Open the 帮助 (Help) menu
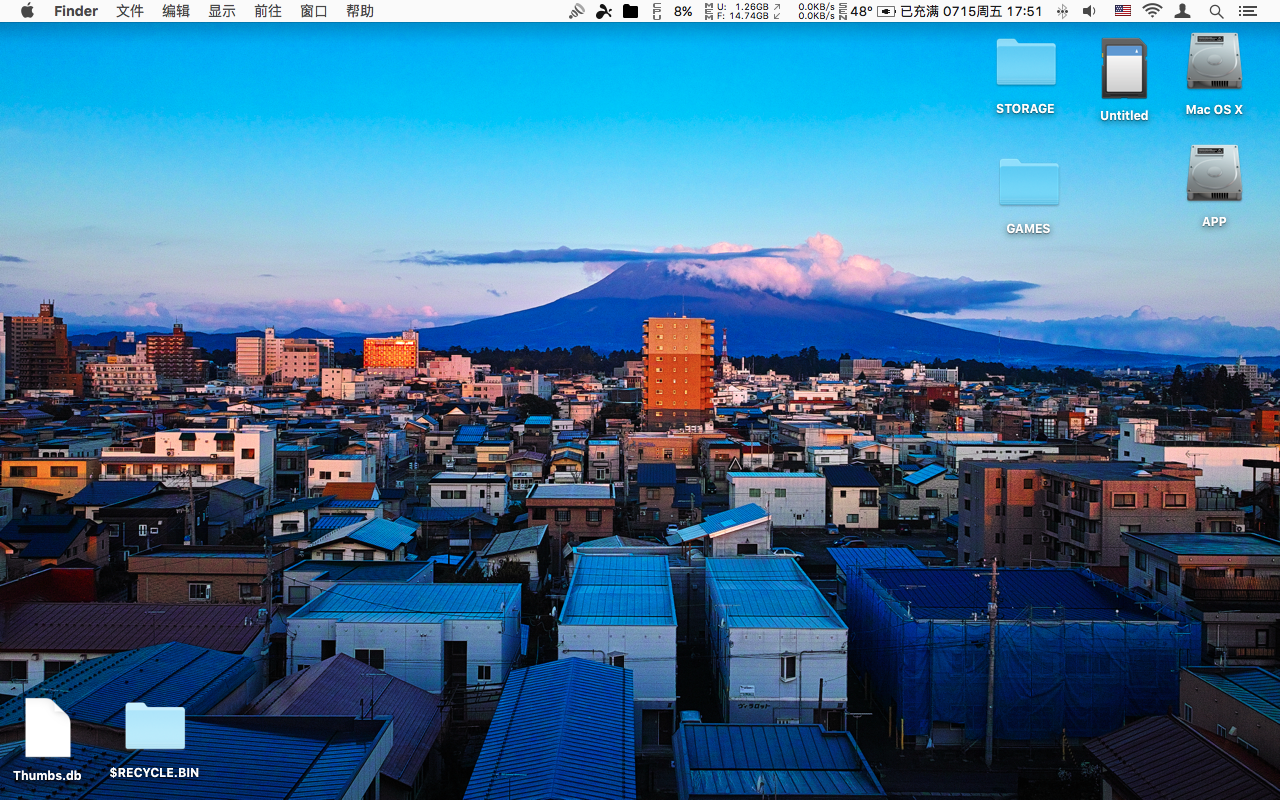The height and width of the screenshot is (800, 1280). 360,11
